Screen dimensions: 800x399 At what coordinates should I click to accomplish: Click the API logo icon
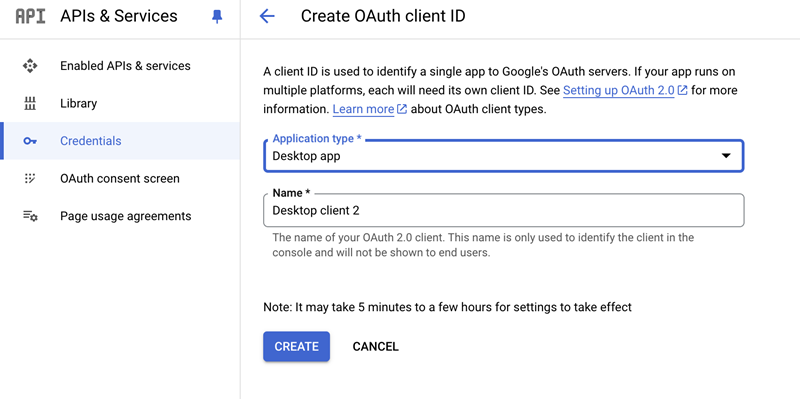[30, 16]
